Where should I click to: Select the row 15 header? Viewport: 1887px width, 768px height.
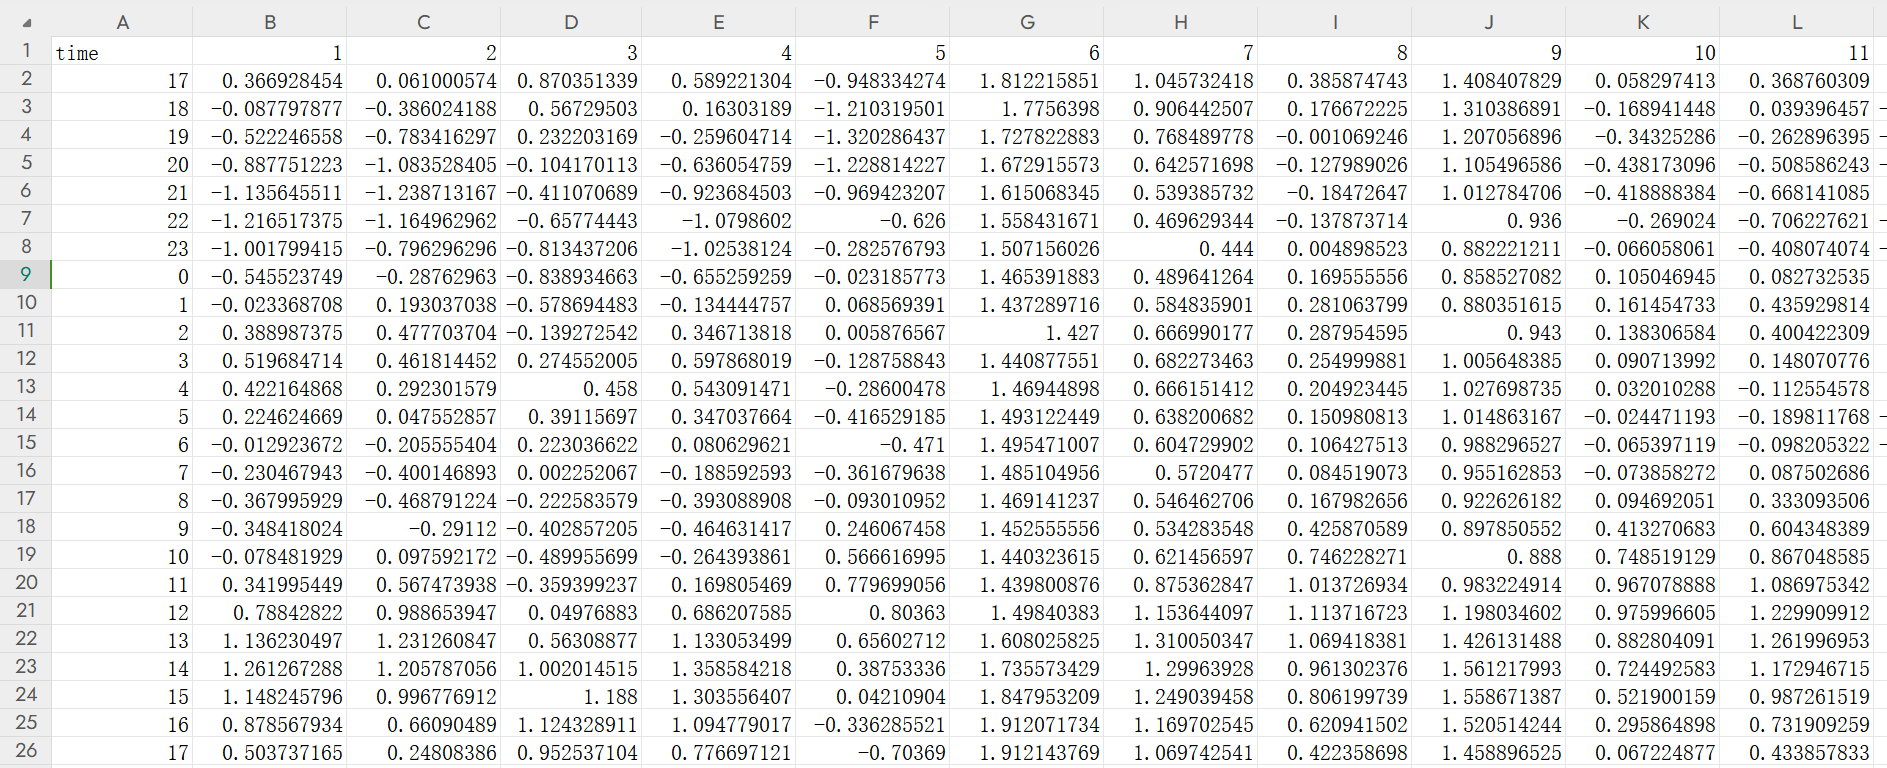point(26,443)
